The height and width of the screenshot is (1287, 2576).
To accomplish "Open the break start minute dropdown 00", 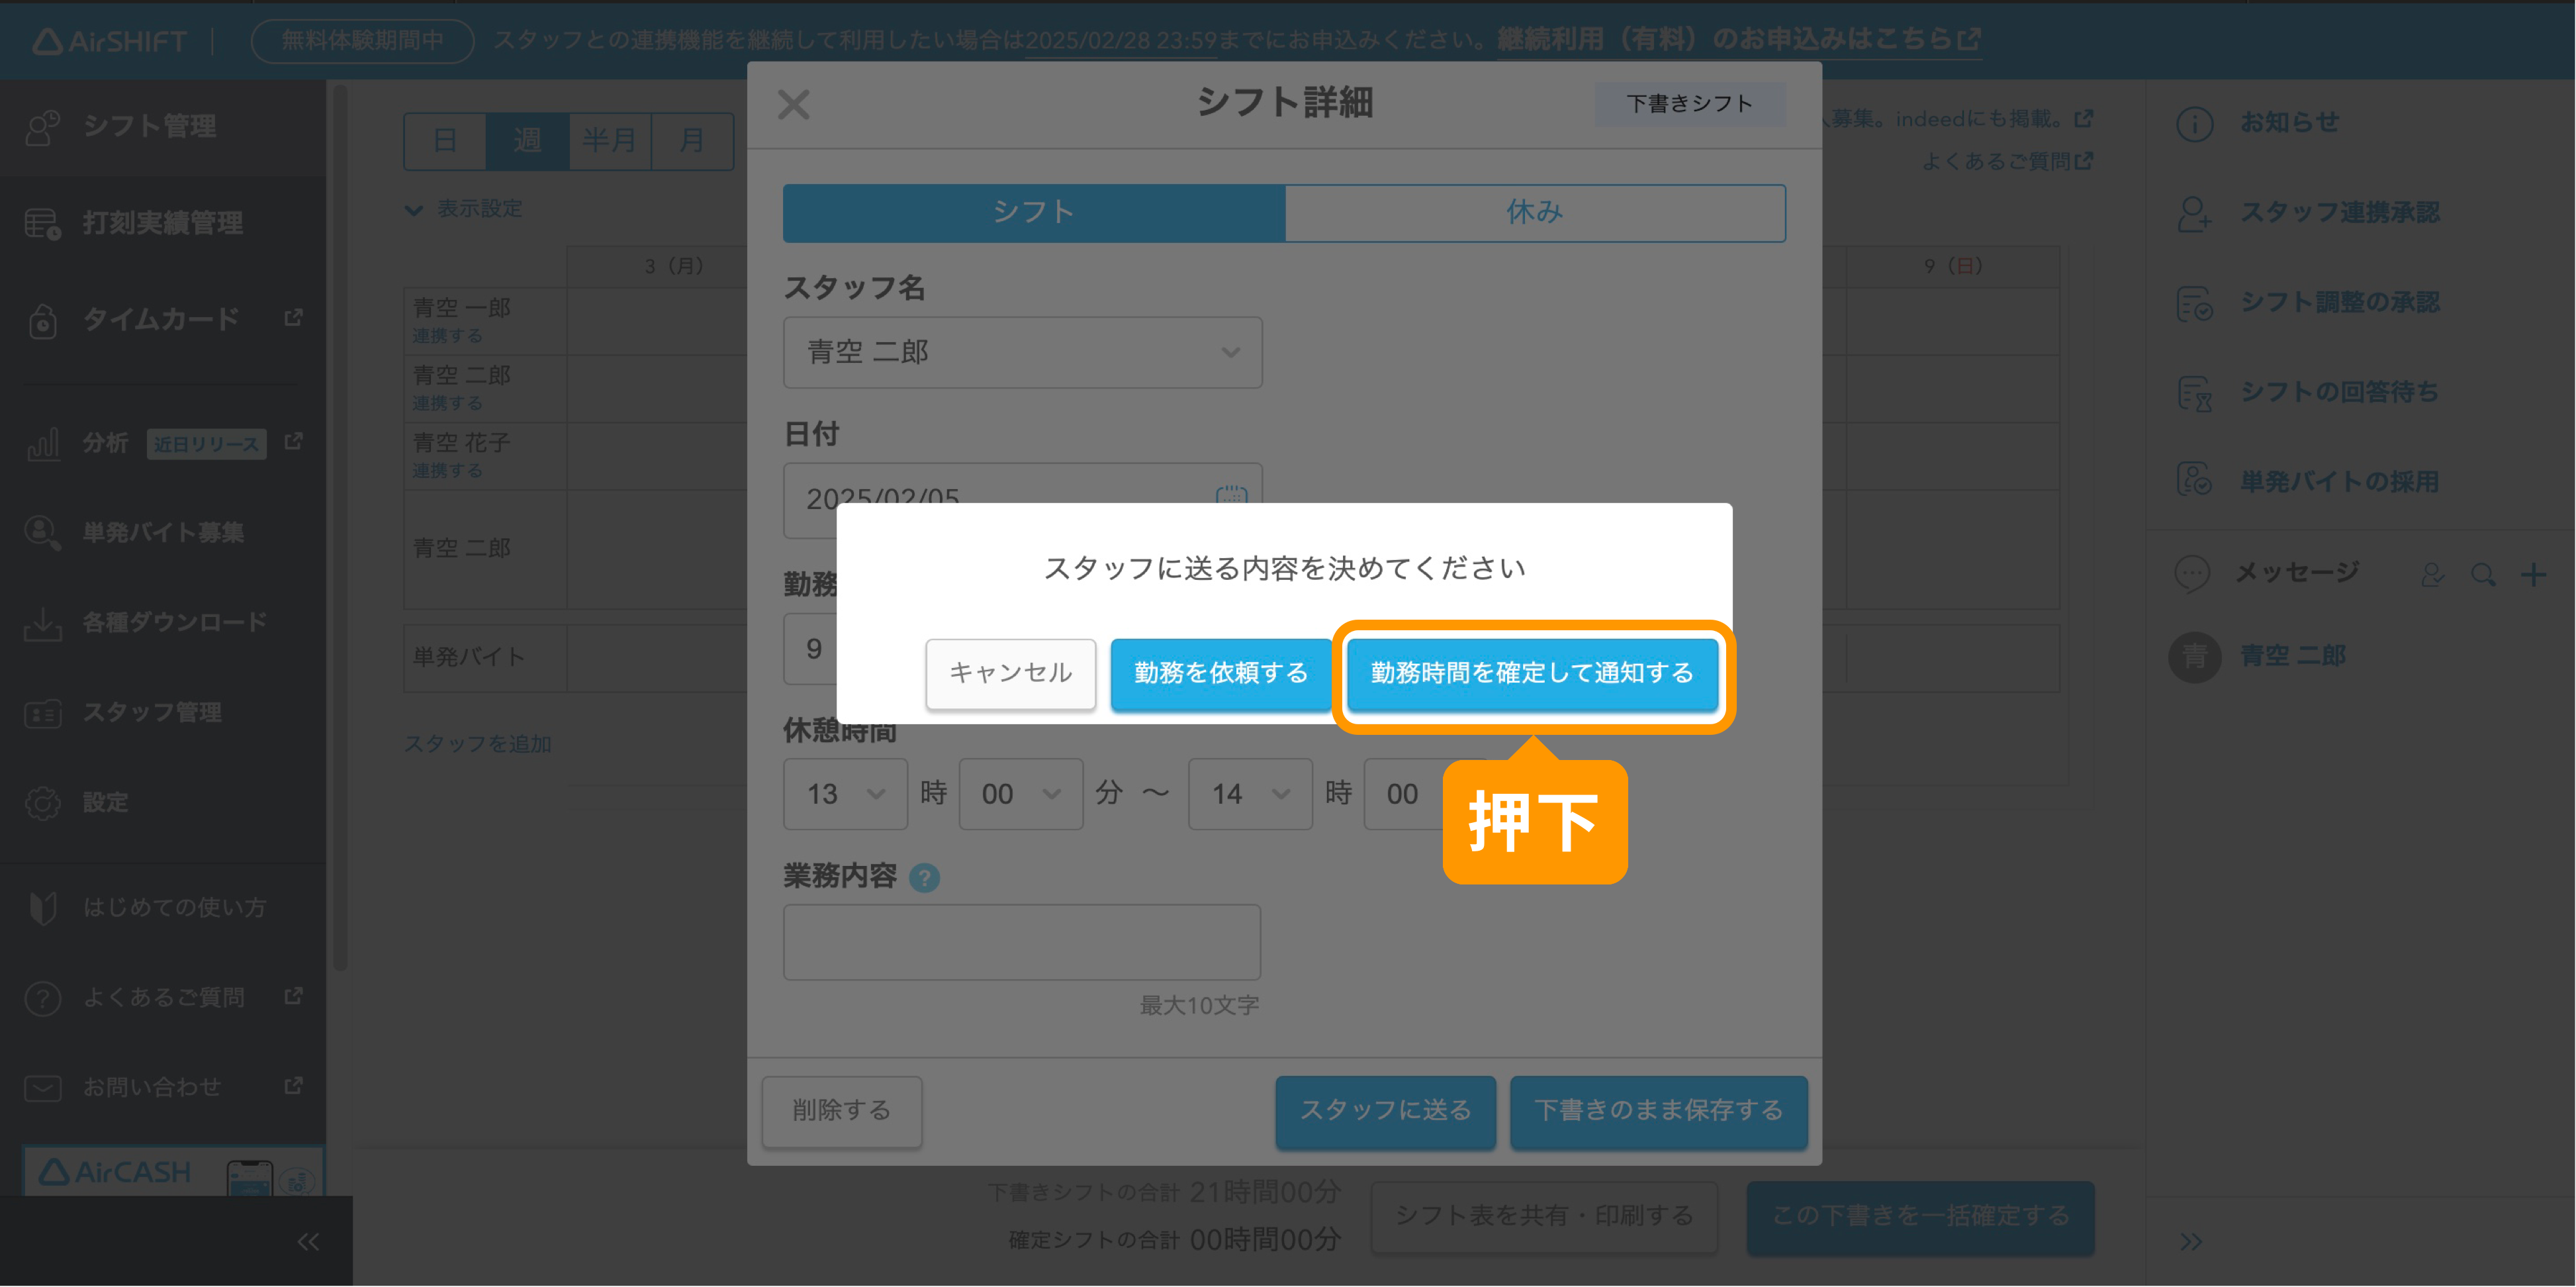I will [1020, 794].
